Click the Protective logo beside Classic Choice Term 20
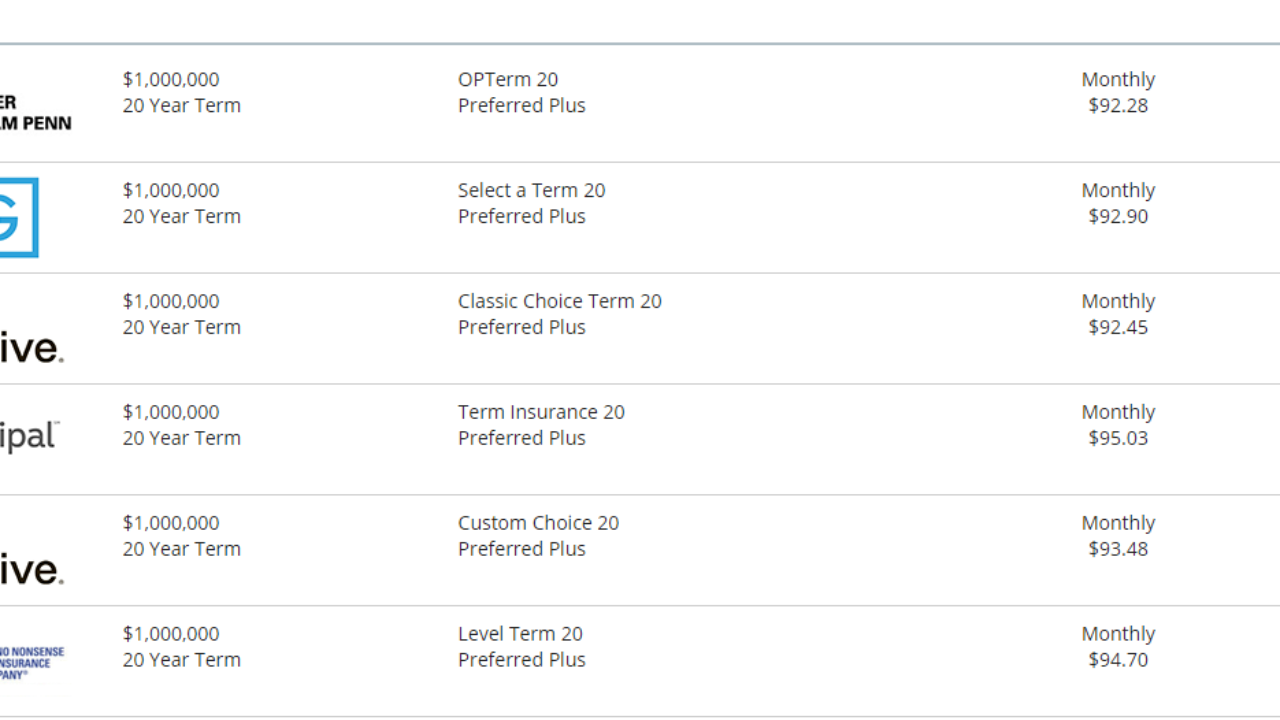This screenshot has height=720, width=1280. click(x=32, y=348)
